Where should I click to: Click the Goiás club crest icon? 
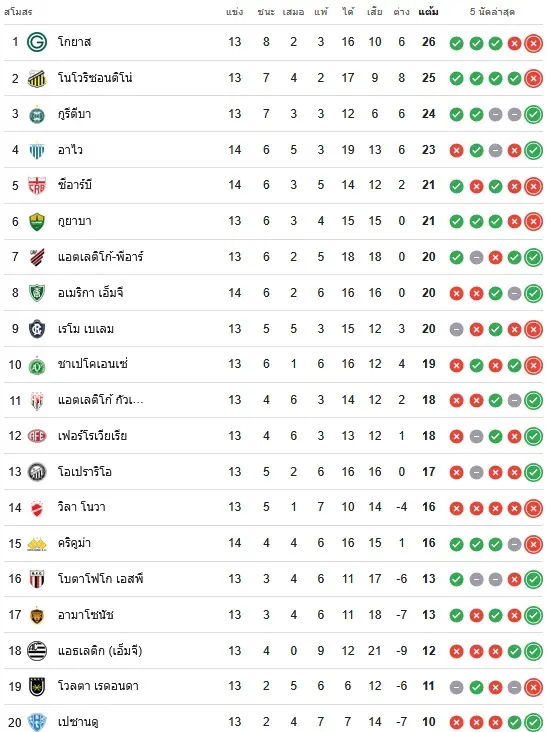click(x=37, y=42)
